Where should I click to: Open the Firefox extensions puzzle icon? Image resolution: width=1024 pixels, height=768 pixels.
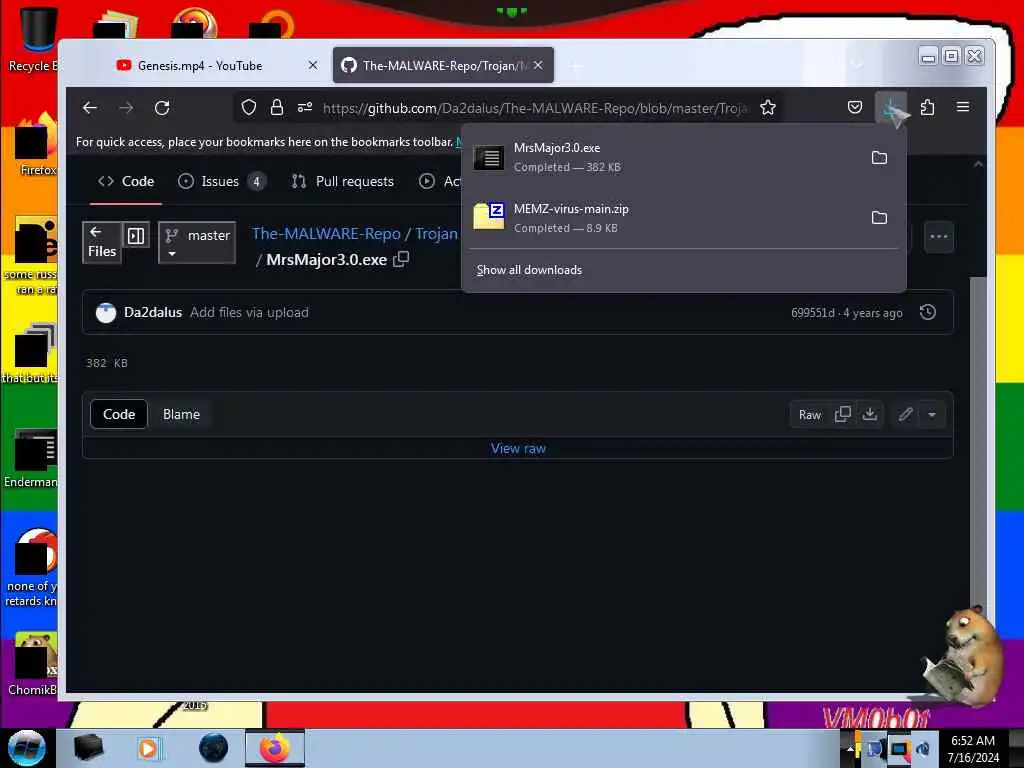point(927,107)
